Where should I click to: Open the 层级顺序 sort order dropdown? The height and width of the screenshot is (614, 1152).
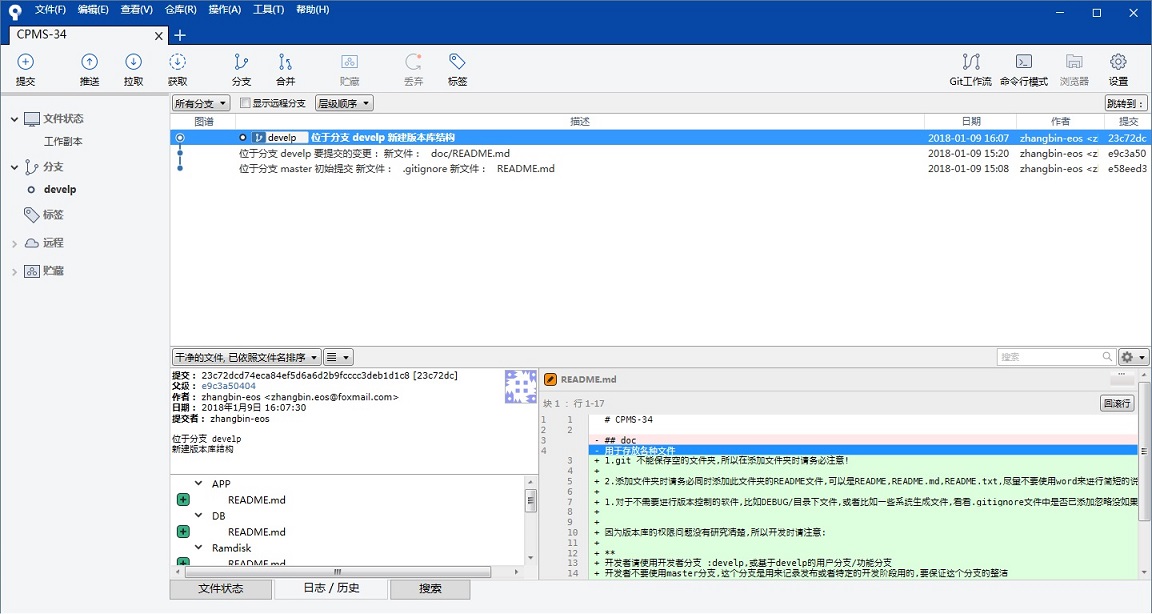(344, 103)
